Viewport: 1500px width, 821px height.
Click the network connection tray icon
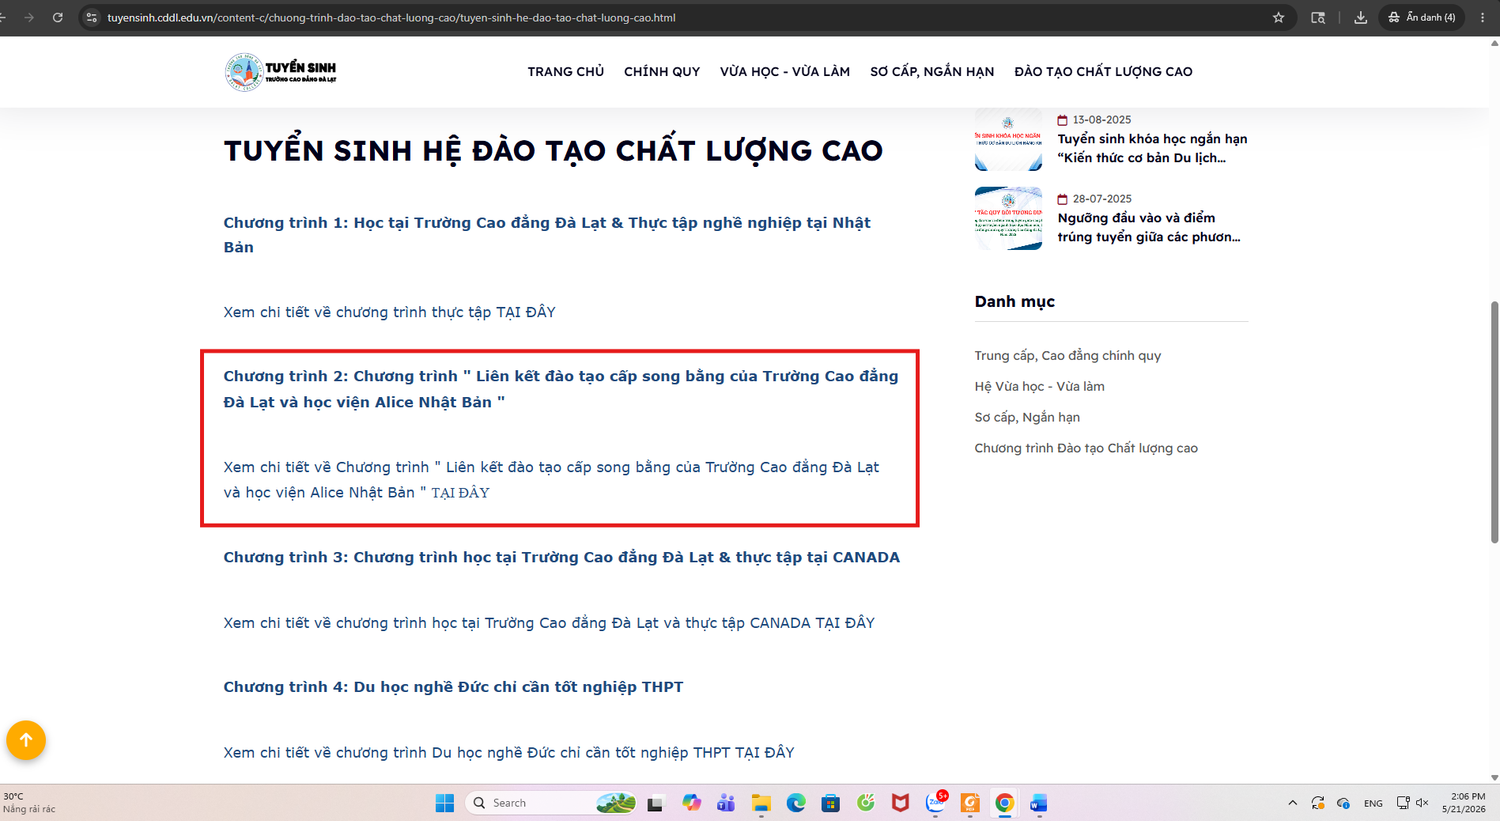pos(1403,803)
